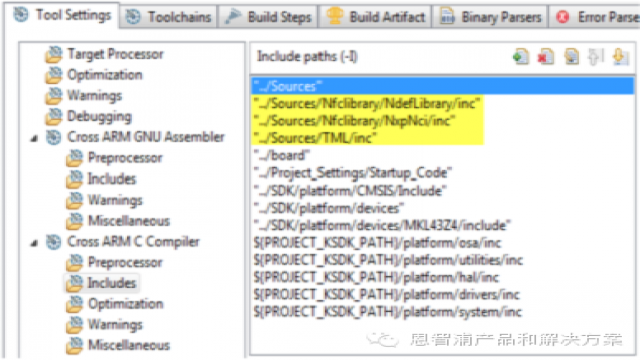Screen dimensions: 640x360
Task: Select top-level Warnings settings
Action: 94,96
